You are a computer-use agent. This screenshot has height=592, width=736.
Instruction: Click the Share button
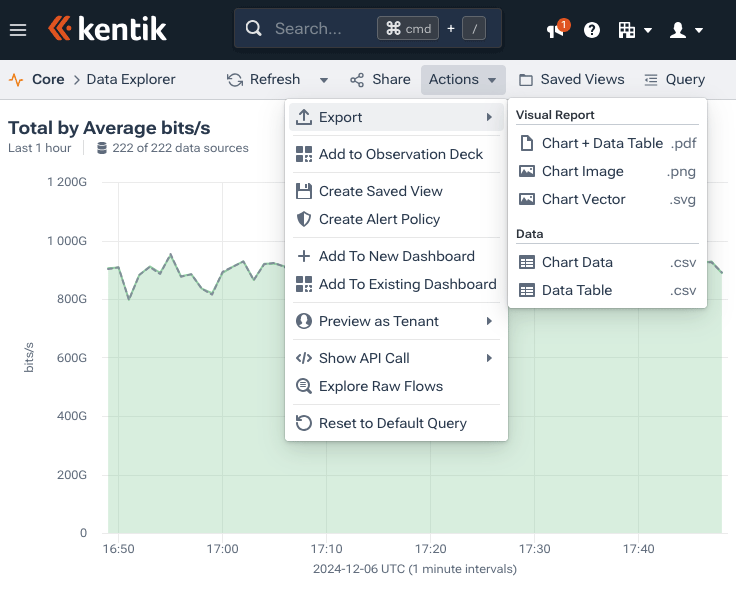(380, 80)
